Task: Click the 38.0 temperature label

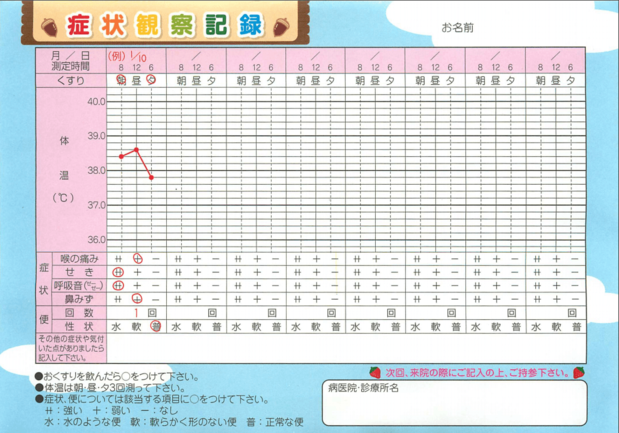Action: [96, 171]
